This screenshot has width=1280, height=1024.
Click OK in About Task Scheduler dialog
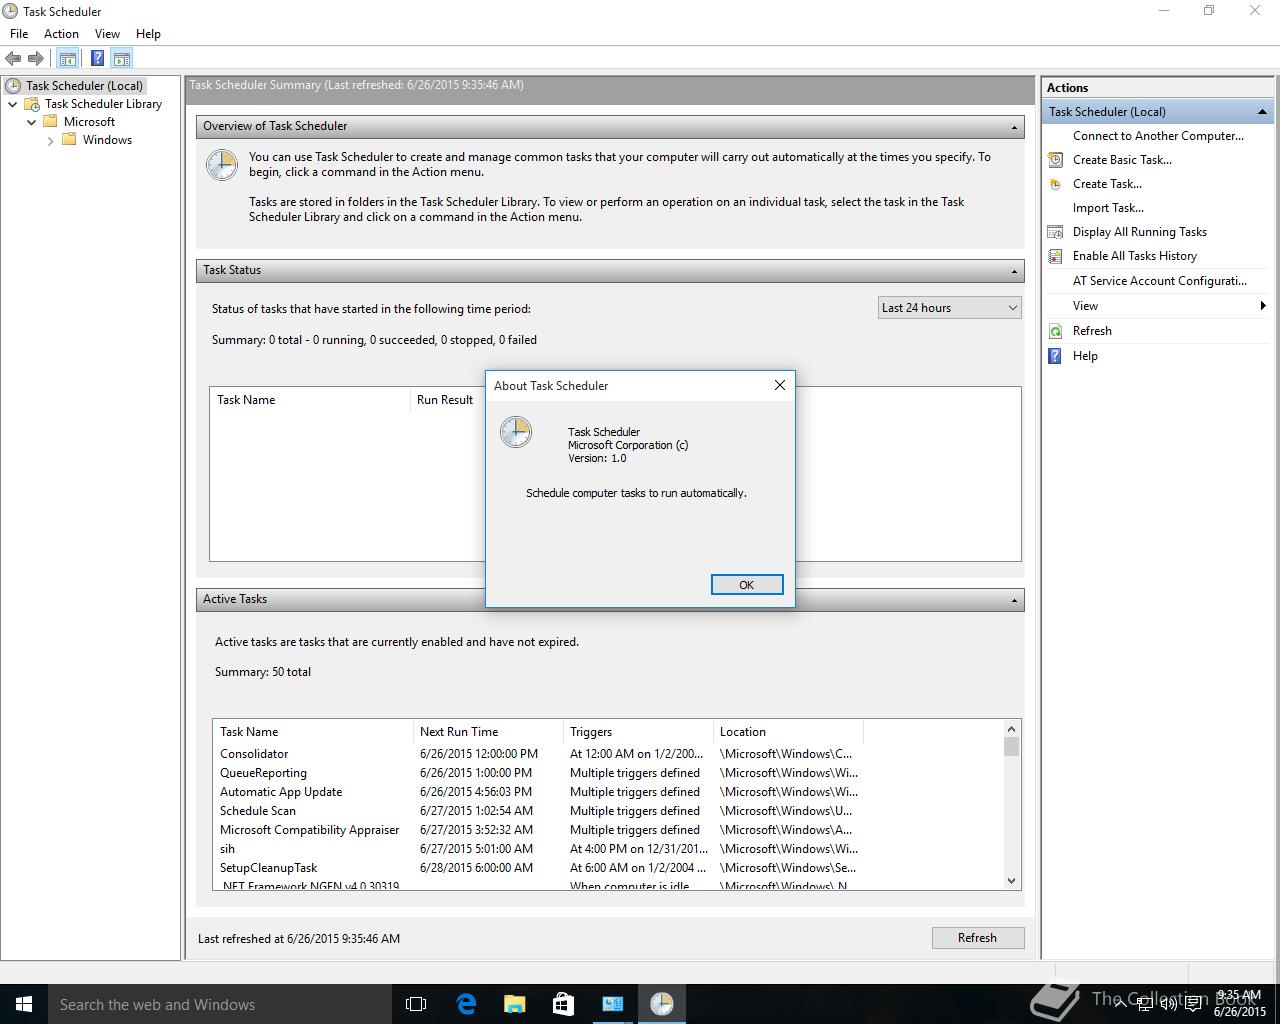pos(747,585)
